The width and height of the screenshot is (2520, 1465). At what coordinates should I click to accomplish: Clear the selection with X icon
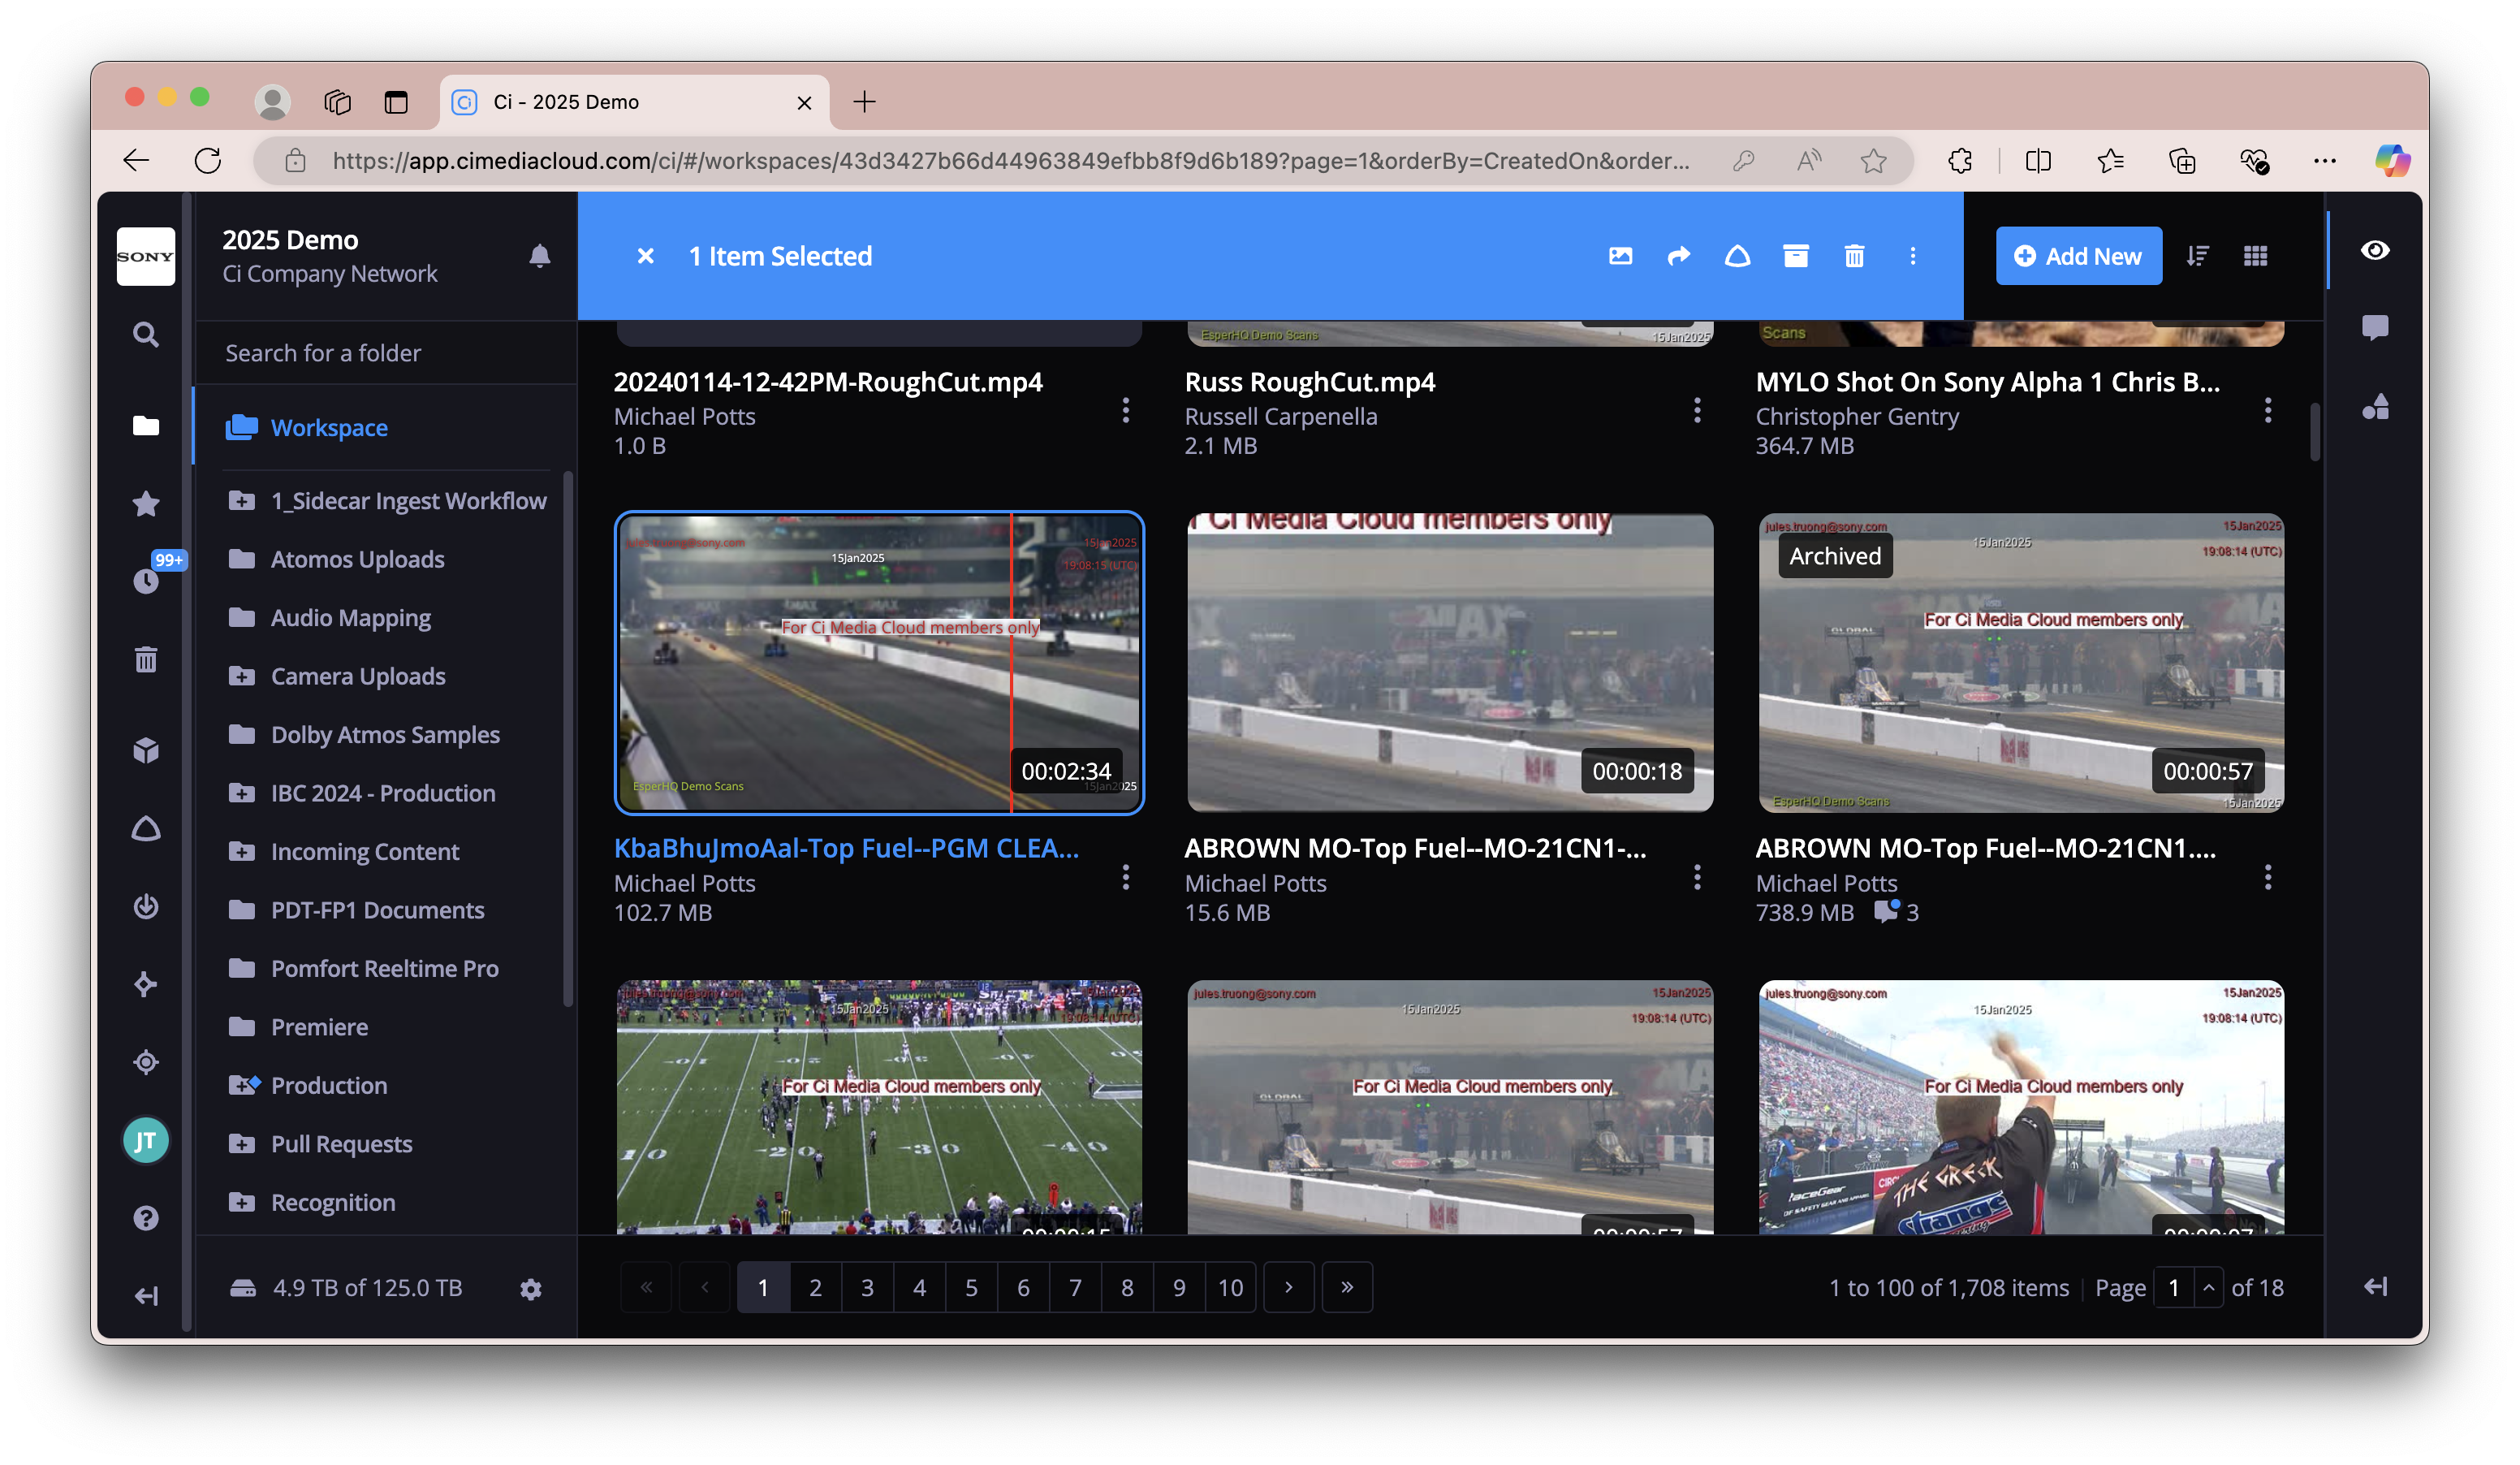click(646, 256)
